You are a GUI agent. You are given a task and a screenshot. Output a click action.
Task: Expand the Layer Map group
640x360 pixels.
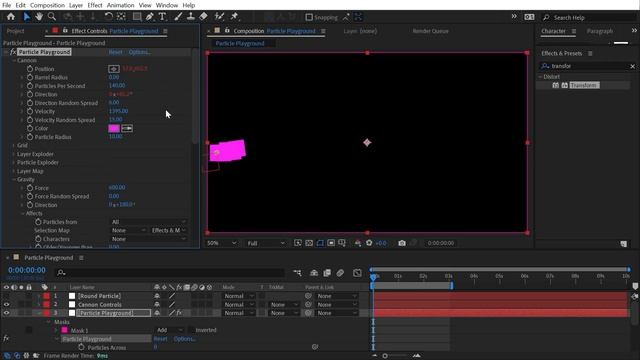pos(14,171)
